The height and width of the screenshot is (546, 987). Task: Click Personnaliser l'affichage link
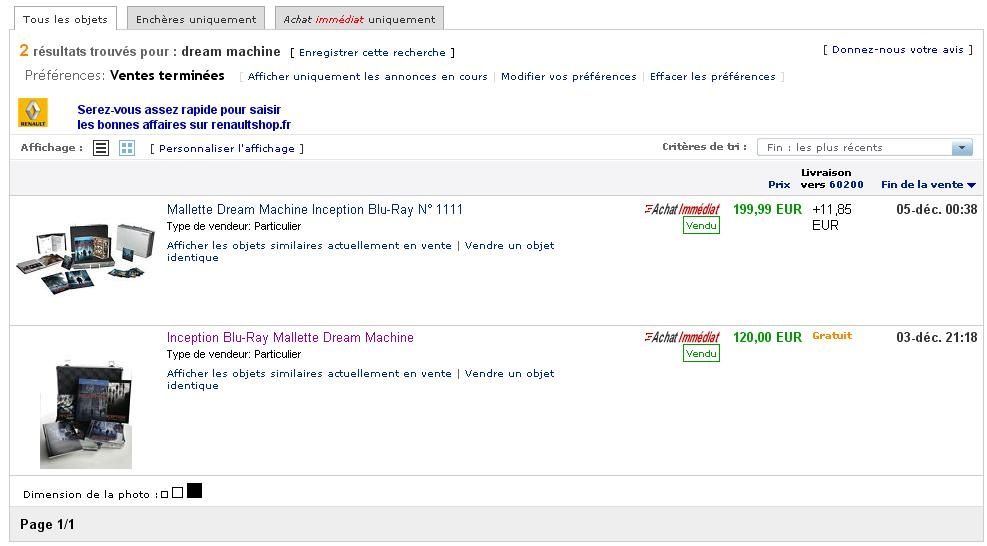[x=227, y=149]
